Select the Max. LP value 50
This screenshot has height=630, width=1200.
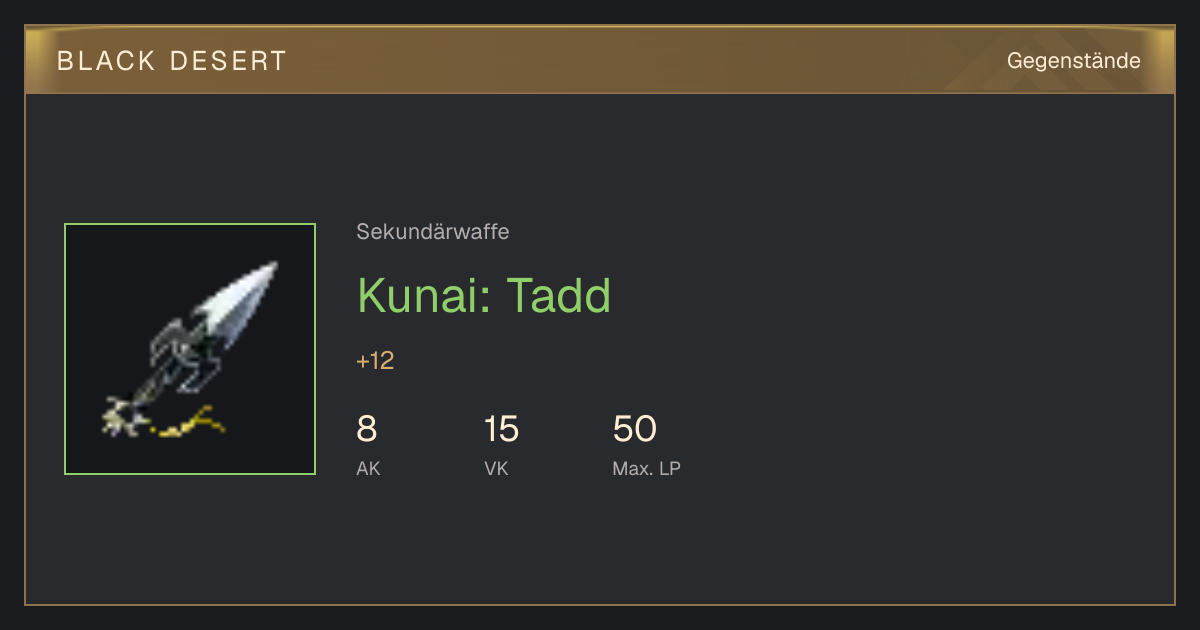tap(634, 429)
